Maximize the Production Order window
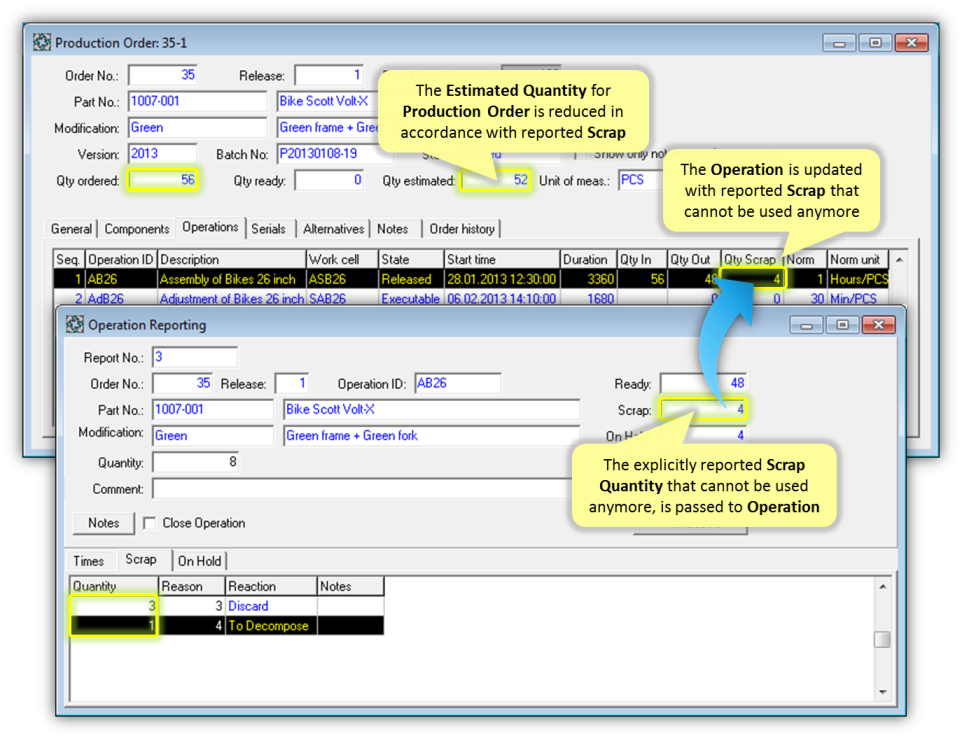 tap(875, 43)
